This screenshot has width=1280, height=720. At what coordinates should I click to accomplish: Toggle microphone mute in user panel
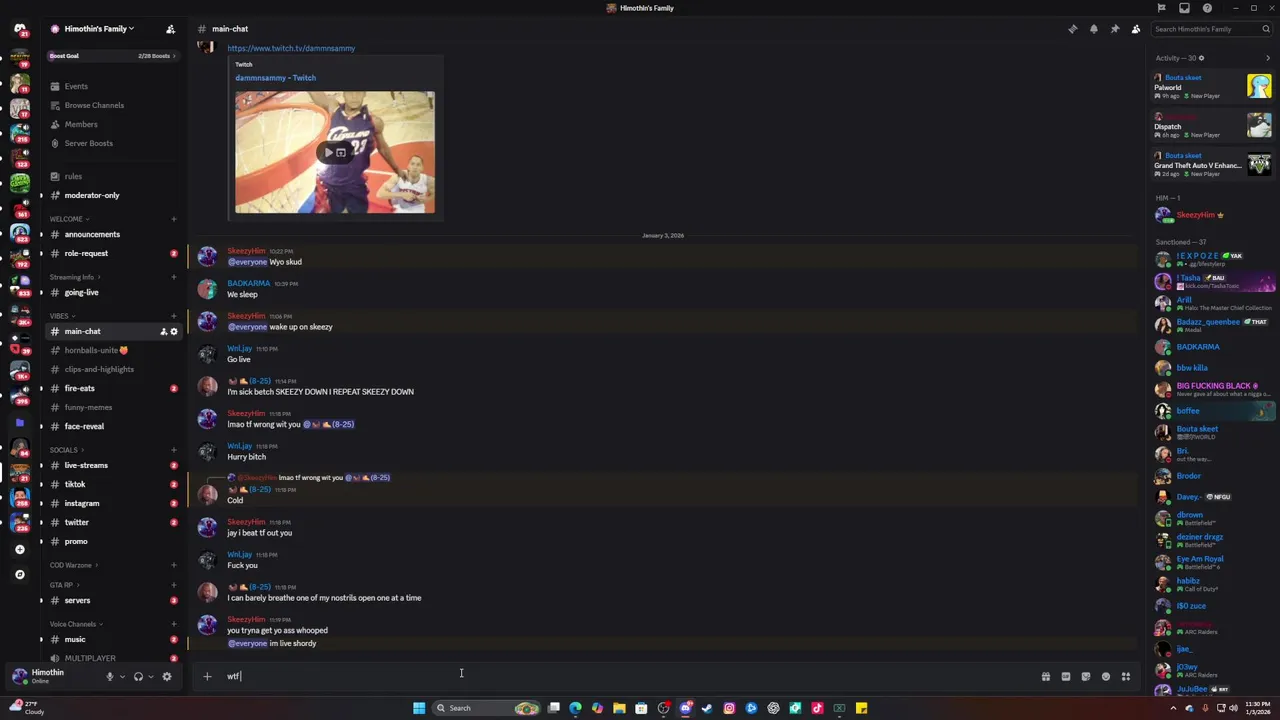click(x=110, y=677)
